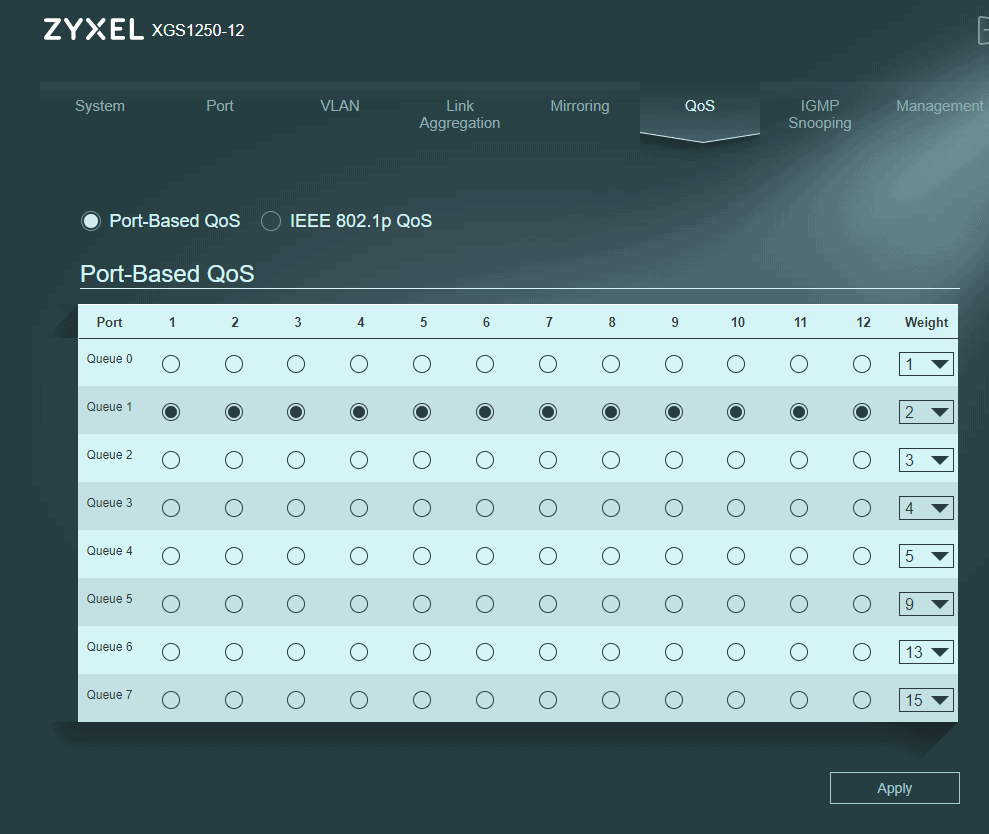Switch to Link Aggregation tab
The width and height of the screenshot is (989, 834).
pyautogui.click(x=460, y=114)
